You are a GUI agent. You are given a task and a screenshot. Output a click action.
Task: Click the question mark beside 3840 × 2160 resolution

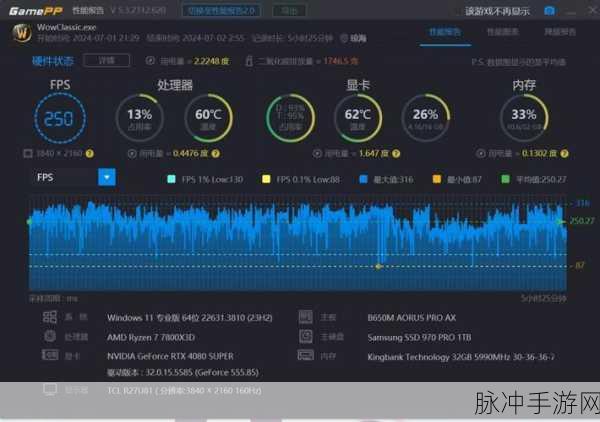[90, 154]
